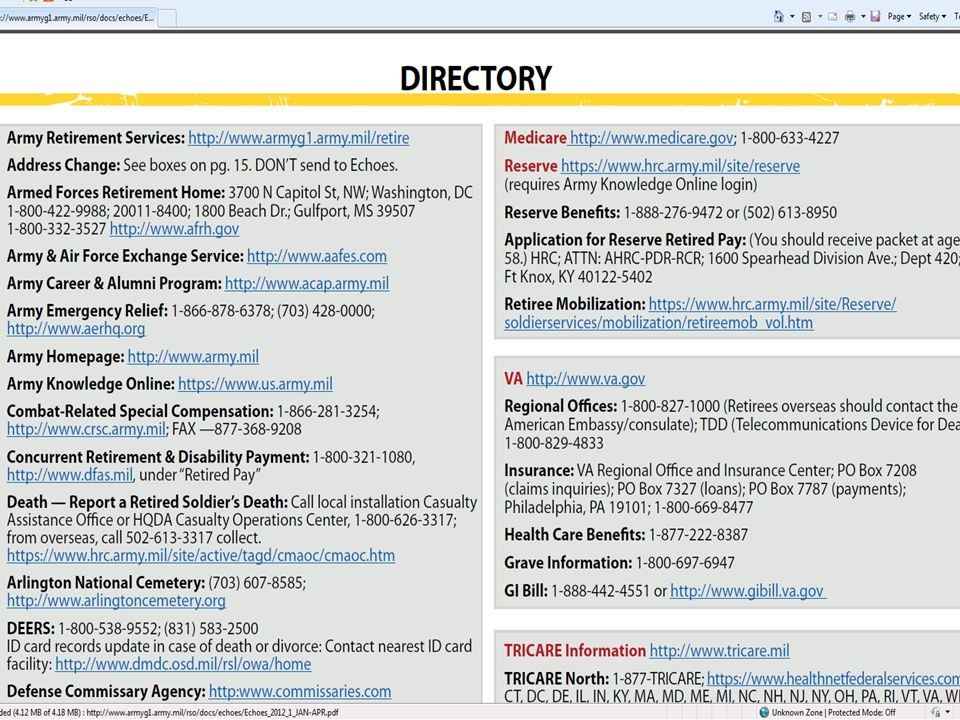Screen dimensions: 960x720
Task: Click 'Protected Mode: Off' in status bar
Action: (862, 713)
